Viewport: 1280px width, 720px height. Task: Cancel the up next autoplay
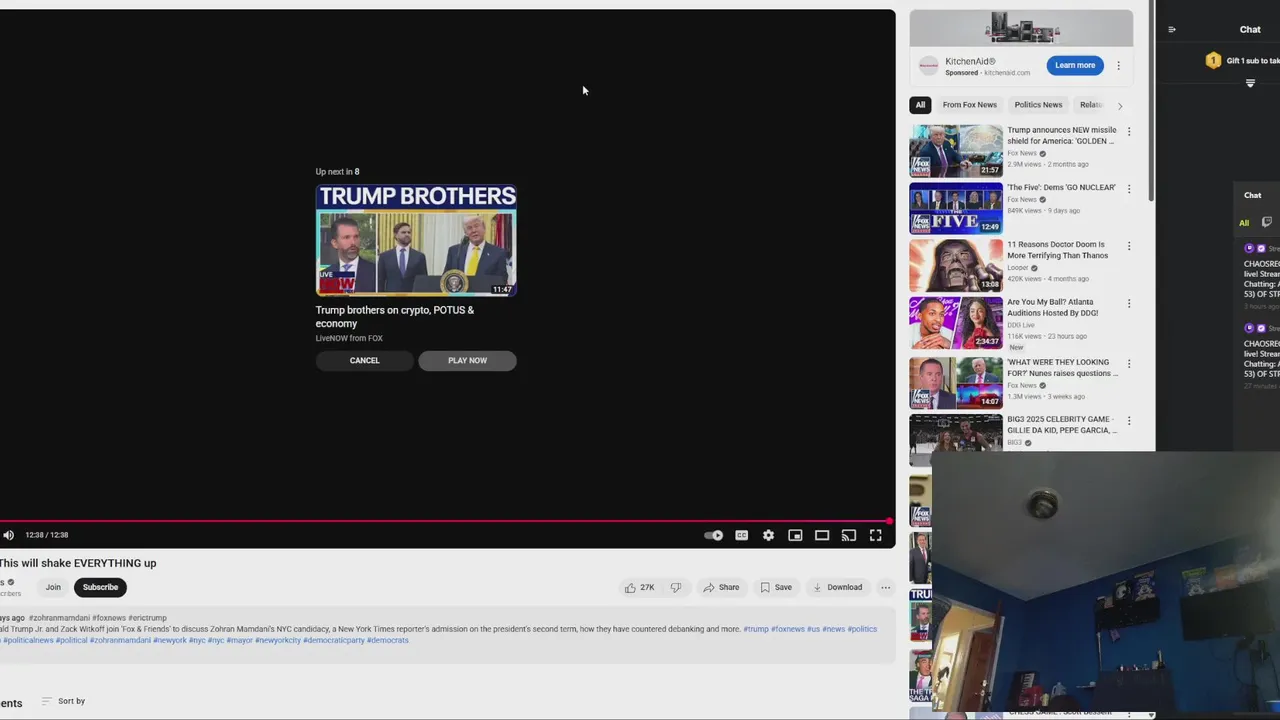365,360
